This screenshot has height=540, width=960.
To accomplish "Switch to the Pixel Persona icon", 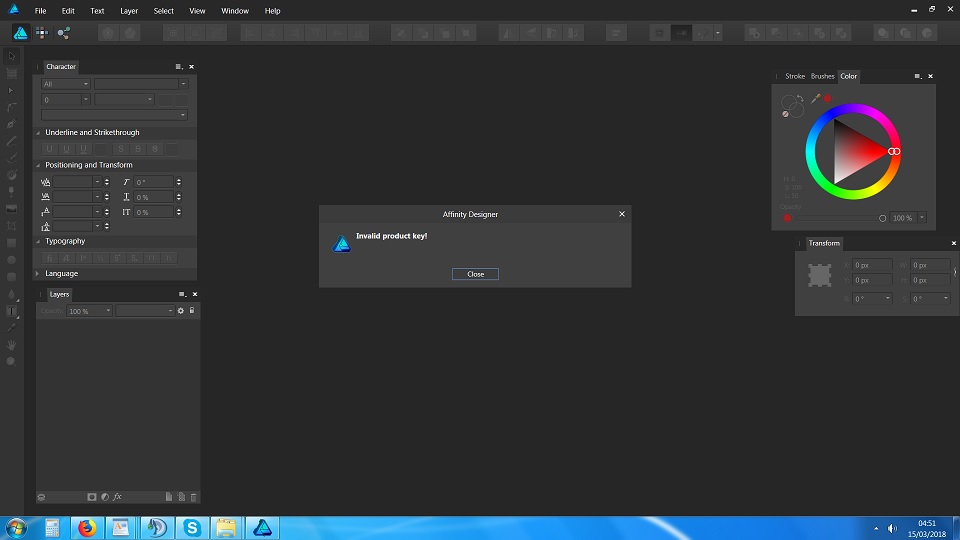I will pos(42,32).
